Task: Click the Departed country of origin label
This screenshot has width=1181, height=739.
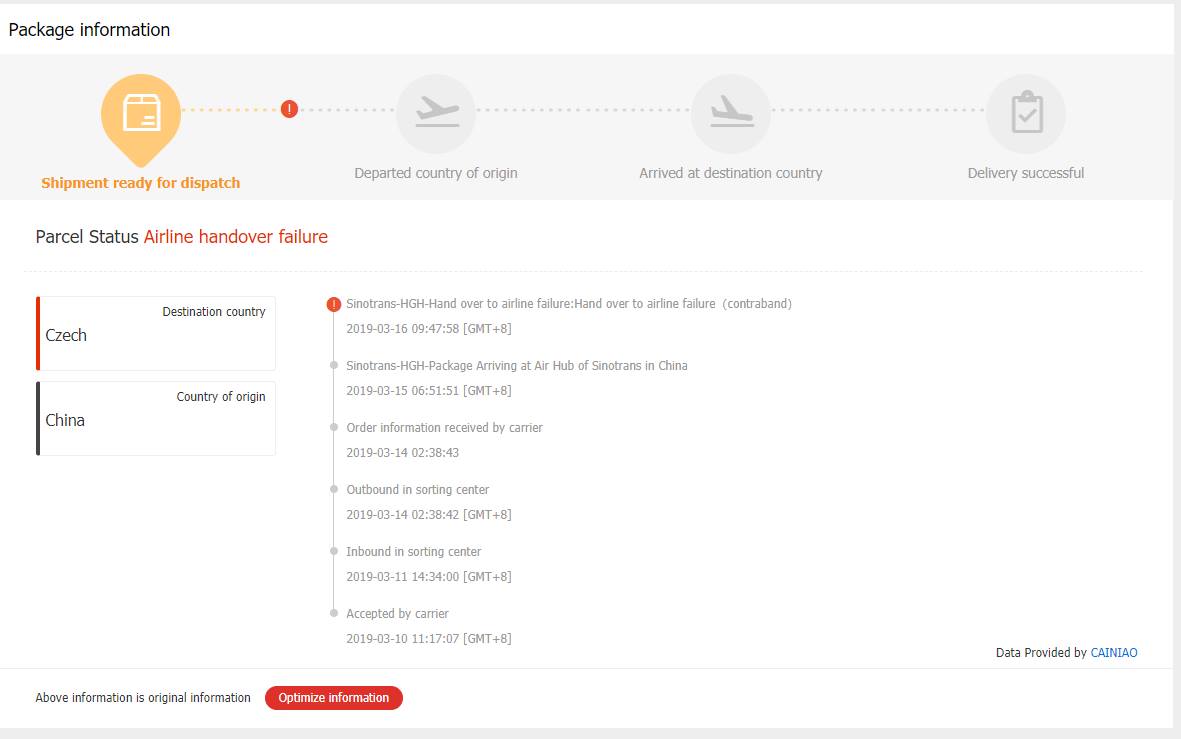Action: click(436, 173)
